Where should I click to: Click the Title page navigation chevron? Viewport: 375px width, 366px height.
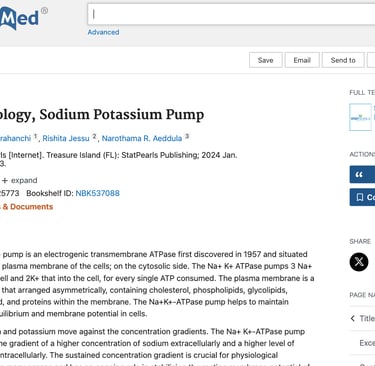[x=353, y=318]
